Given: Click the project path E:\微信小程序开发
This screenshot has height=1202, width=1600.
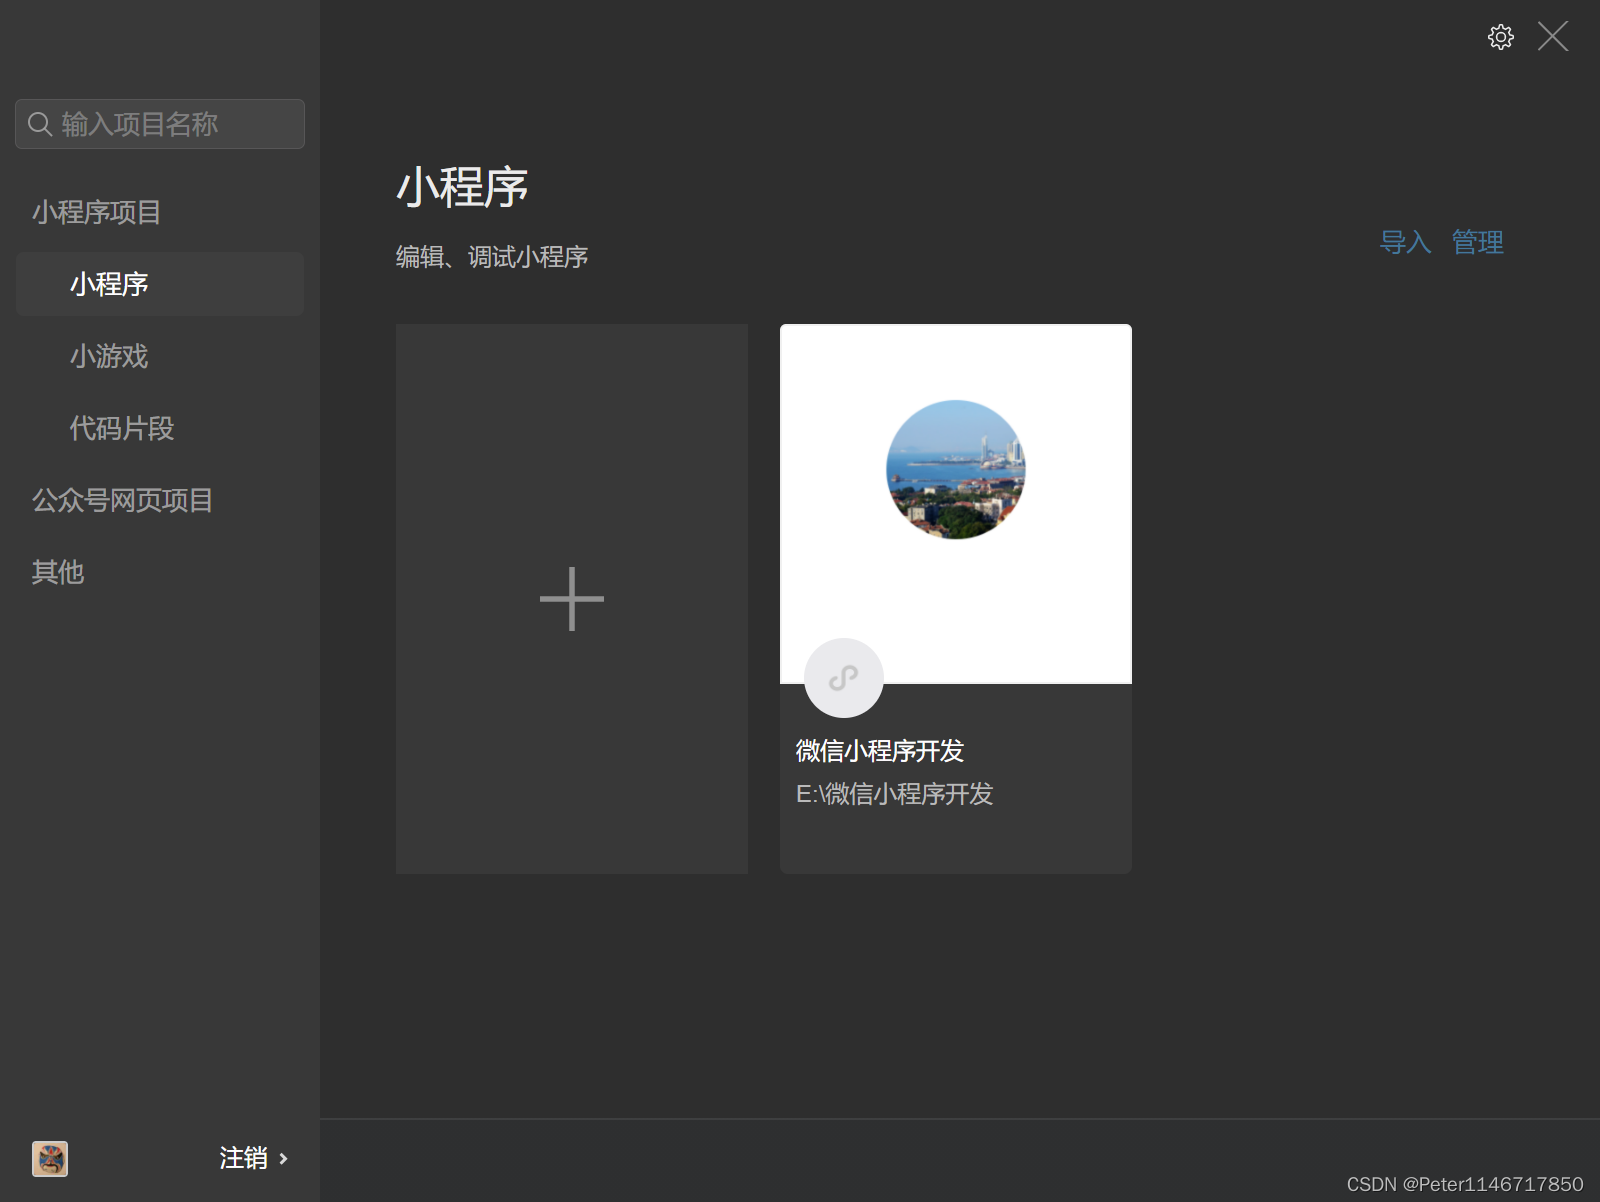Looking at the screenshot, I should tap(894, 794).
